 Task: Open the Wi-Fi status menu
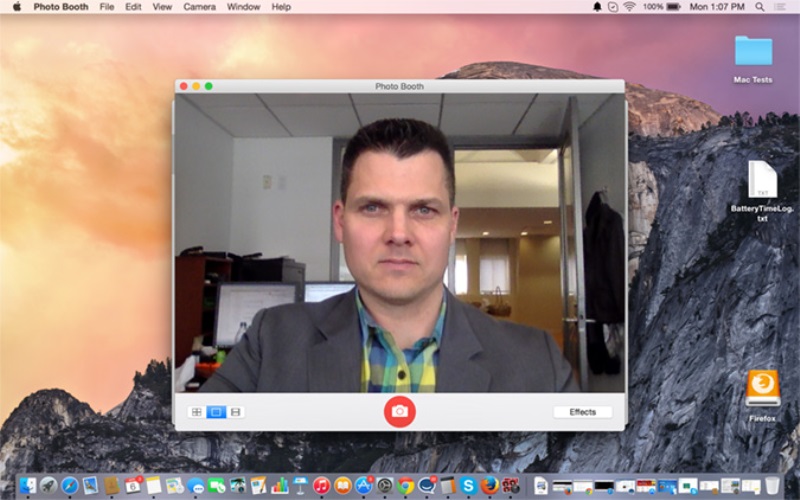630,7
